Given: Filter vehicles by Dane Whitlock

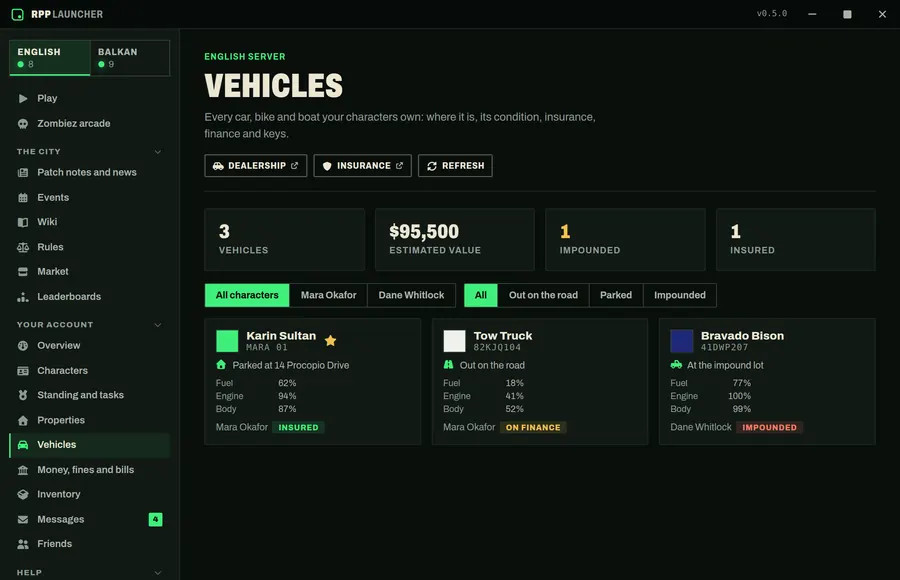Looking at the screenshot, I should (x=411, y=295).
